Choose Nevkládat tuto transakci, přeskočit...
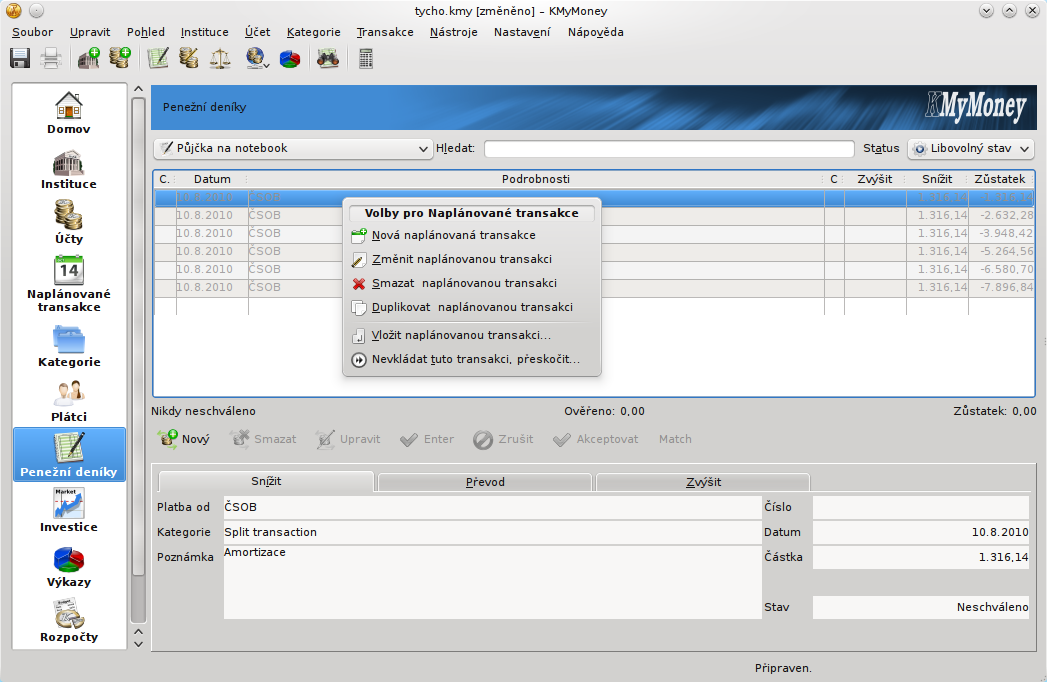Viewport: 1047px width, 682px height. (x=471, y=359)
